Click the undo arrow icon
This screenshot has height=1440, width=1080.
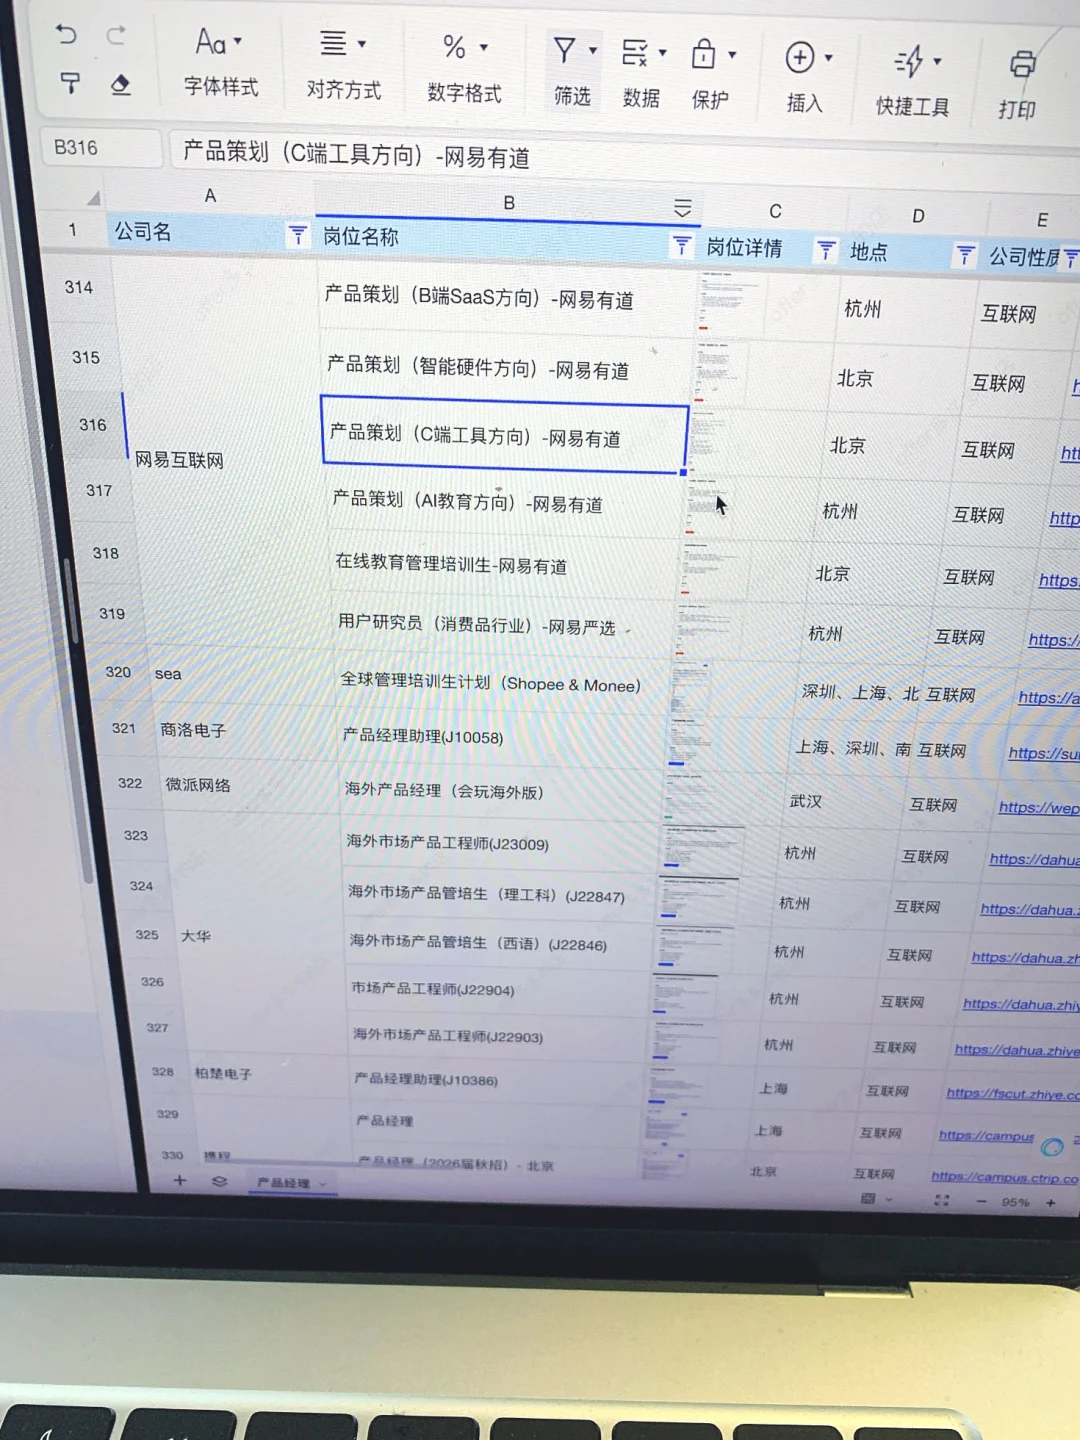coord(66,35)
